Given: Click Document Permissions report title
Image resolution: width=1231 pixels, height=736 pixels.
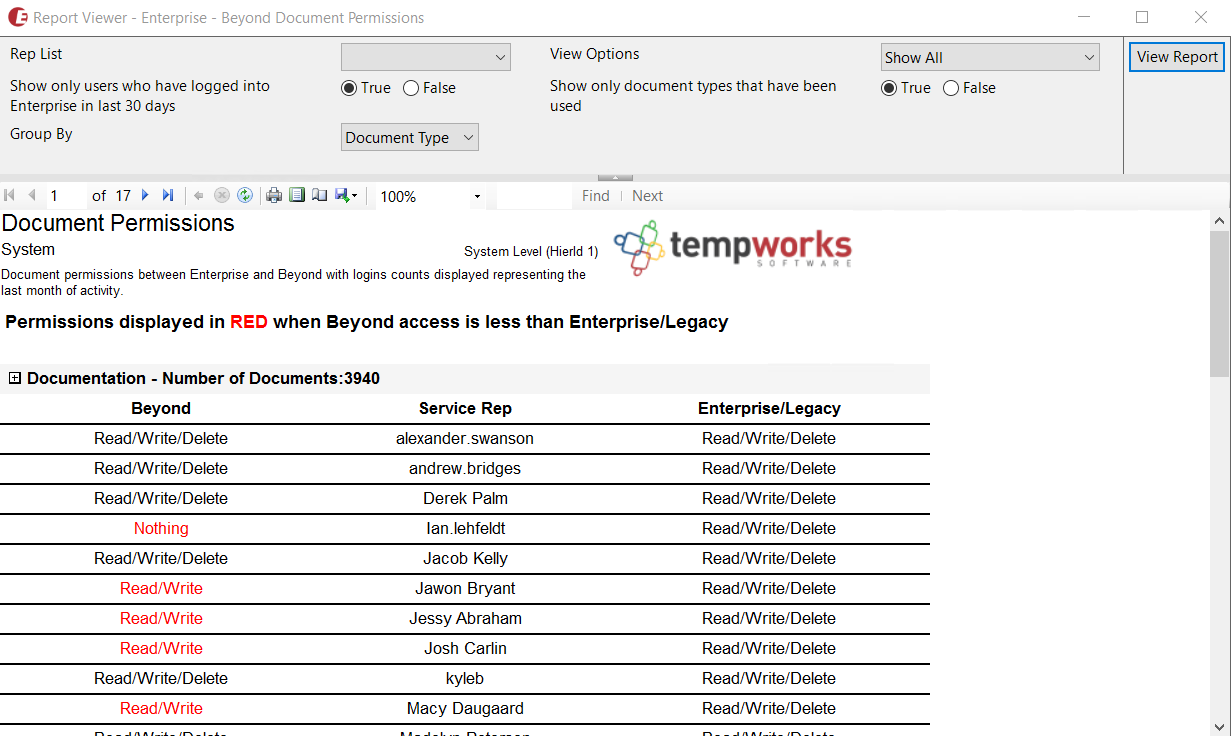Looking at the screenshot, I should point(118,223).
